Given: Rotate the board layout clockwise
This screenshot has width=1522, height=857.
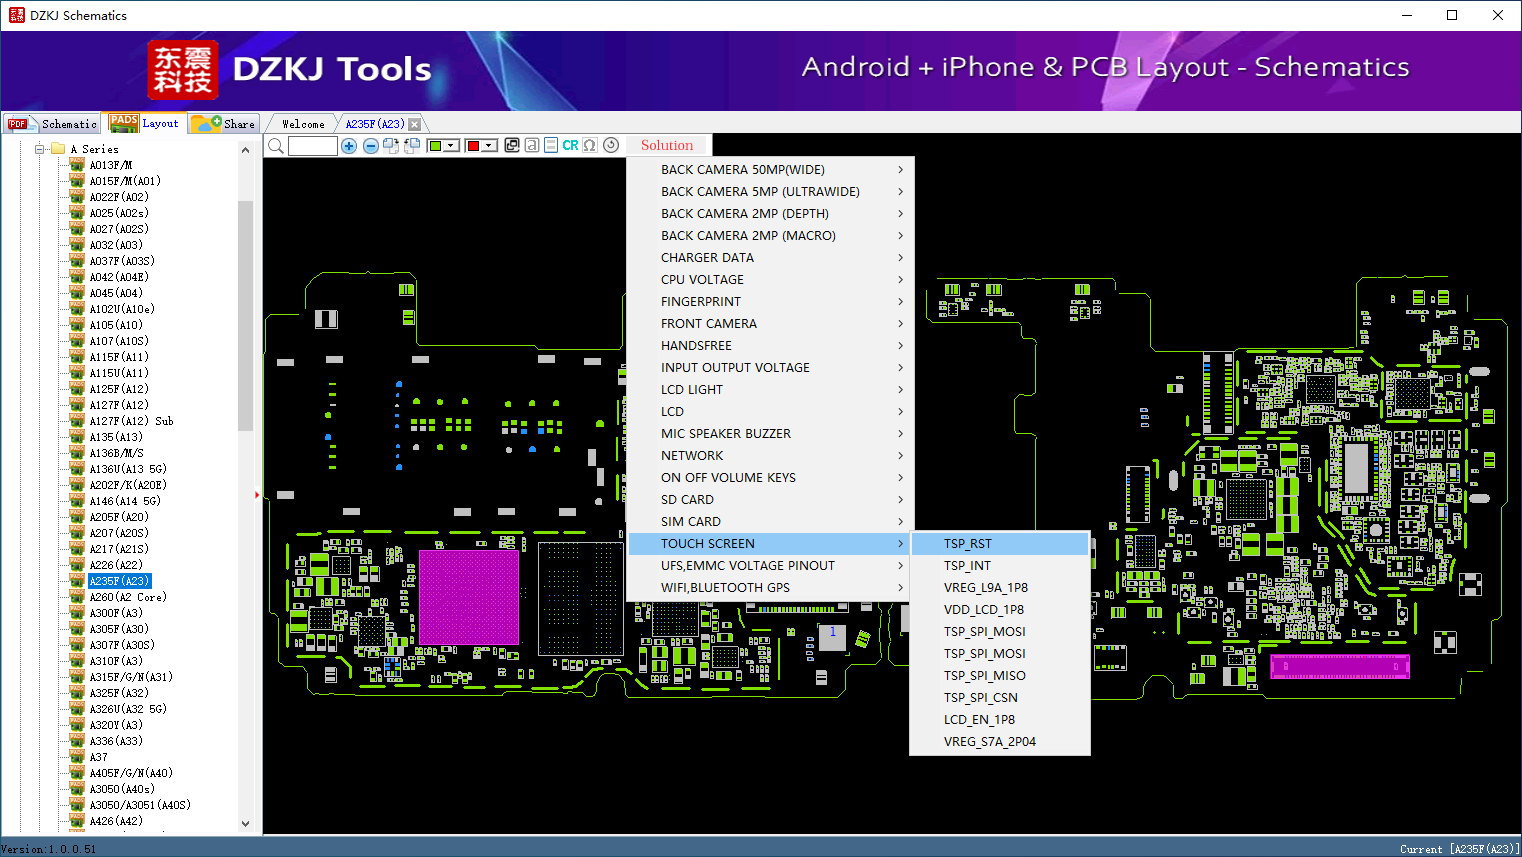Looking at the screenshot, I should tap(391, 146).
